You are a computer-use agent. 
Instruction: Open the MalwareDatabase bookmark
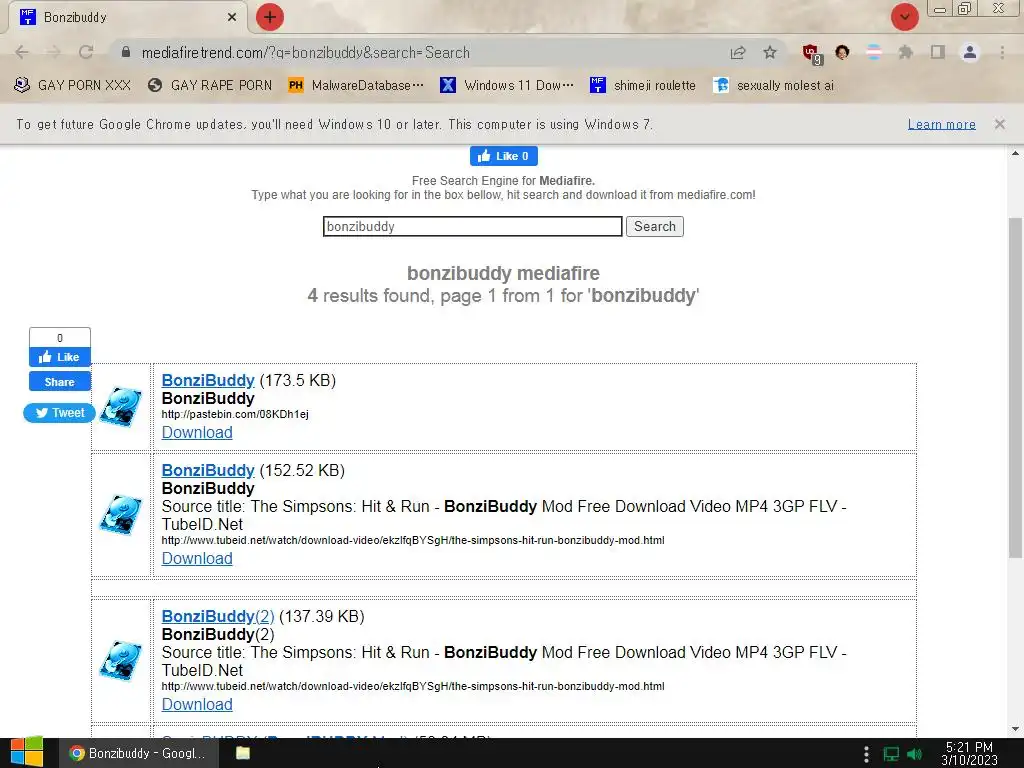click(x=357, y=85)
